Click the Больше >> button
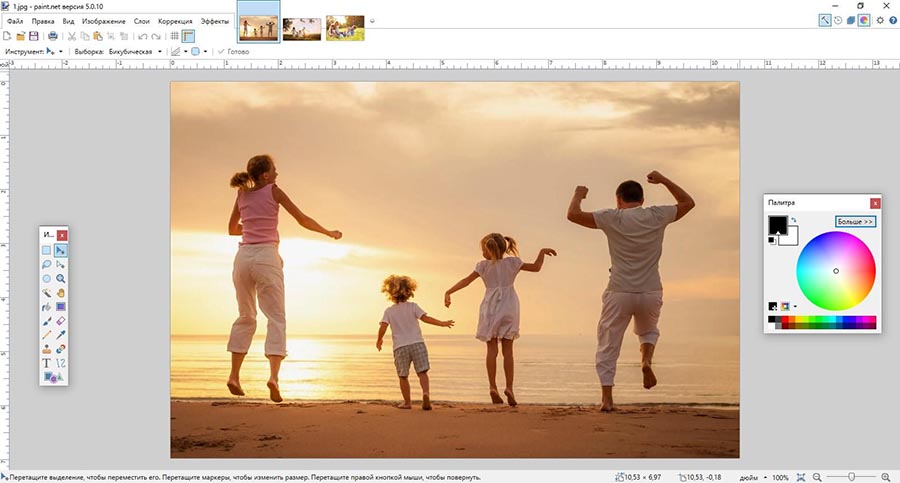900x483 pixels. click(855, 221)
